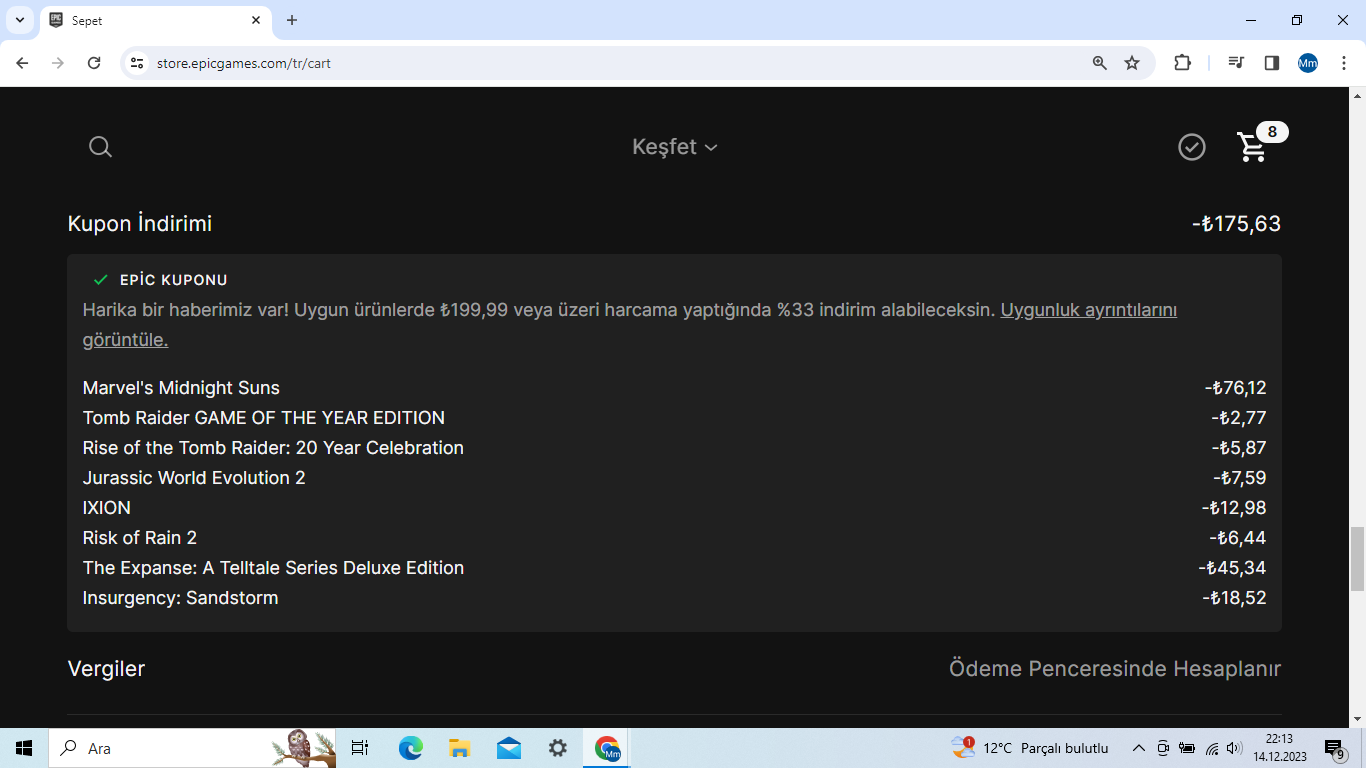This screenshot has height=768, width=1366.
Task: Click the IXION entry in the coupon list
Action: coord(107,508)
